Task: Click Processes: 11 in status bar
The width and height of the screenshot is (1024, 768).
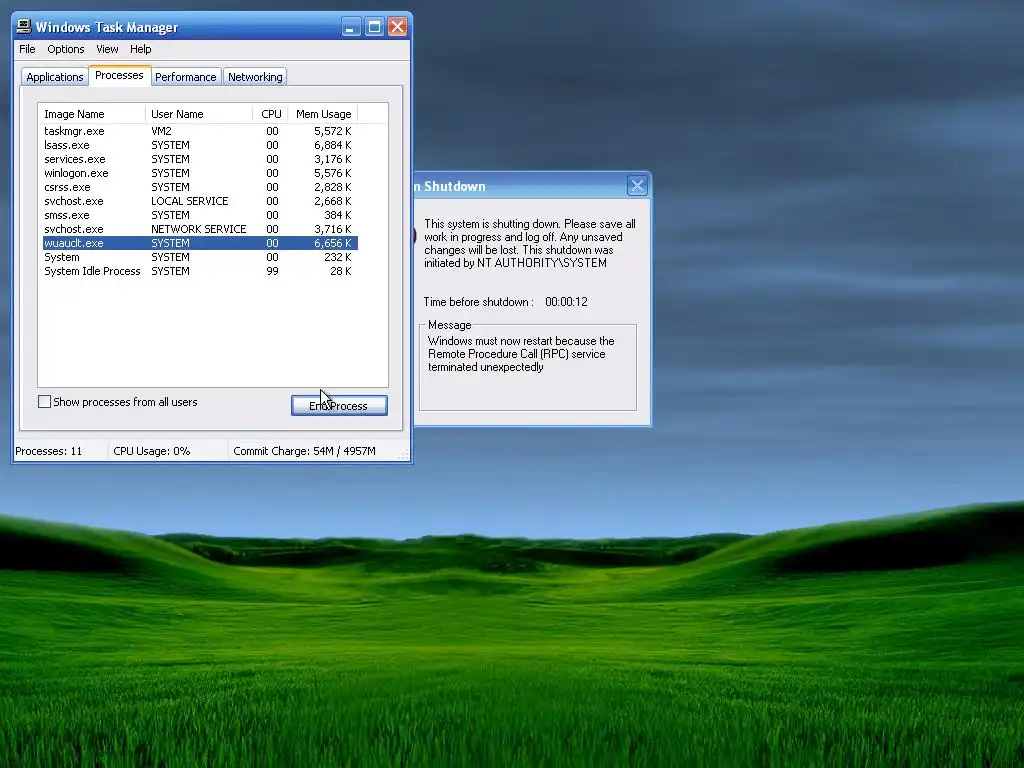Action: (x=49, y=451)
